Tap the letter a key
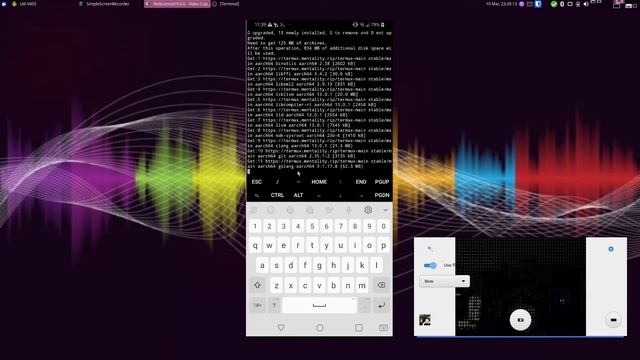Viewport: 640px width, 360px height. (262, 265)
